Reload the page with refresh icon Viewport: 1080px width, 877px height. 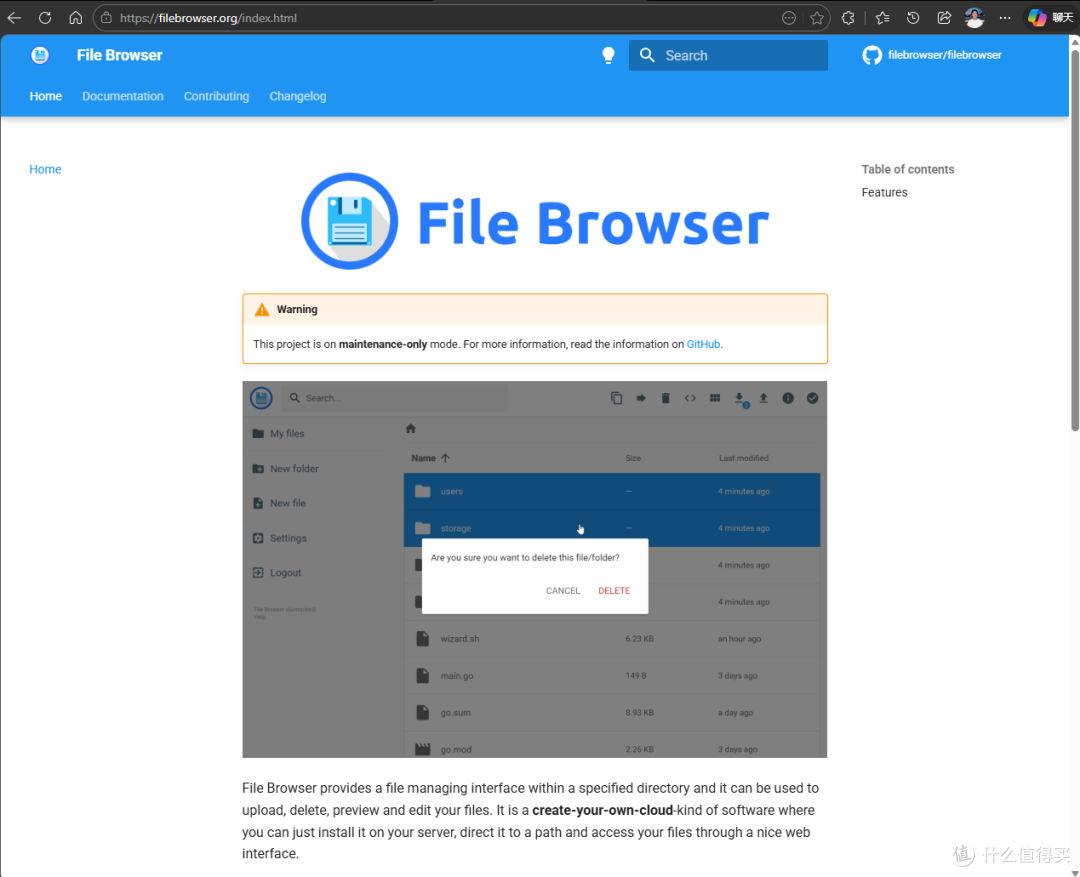(45, 18)
